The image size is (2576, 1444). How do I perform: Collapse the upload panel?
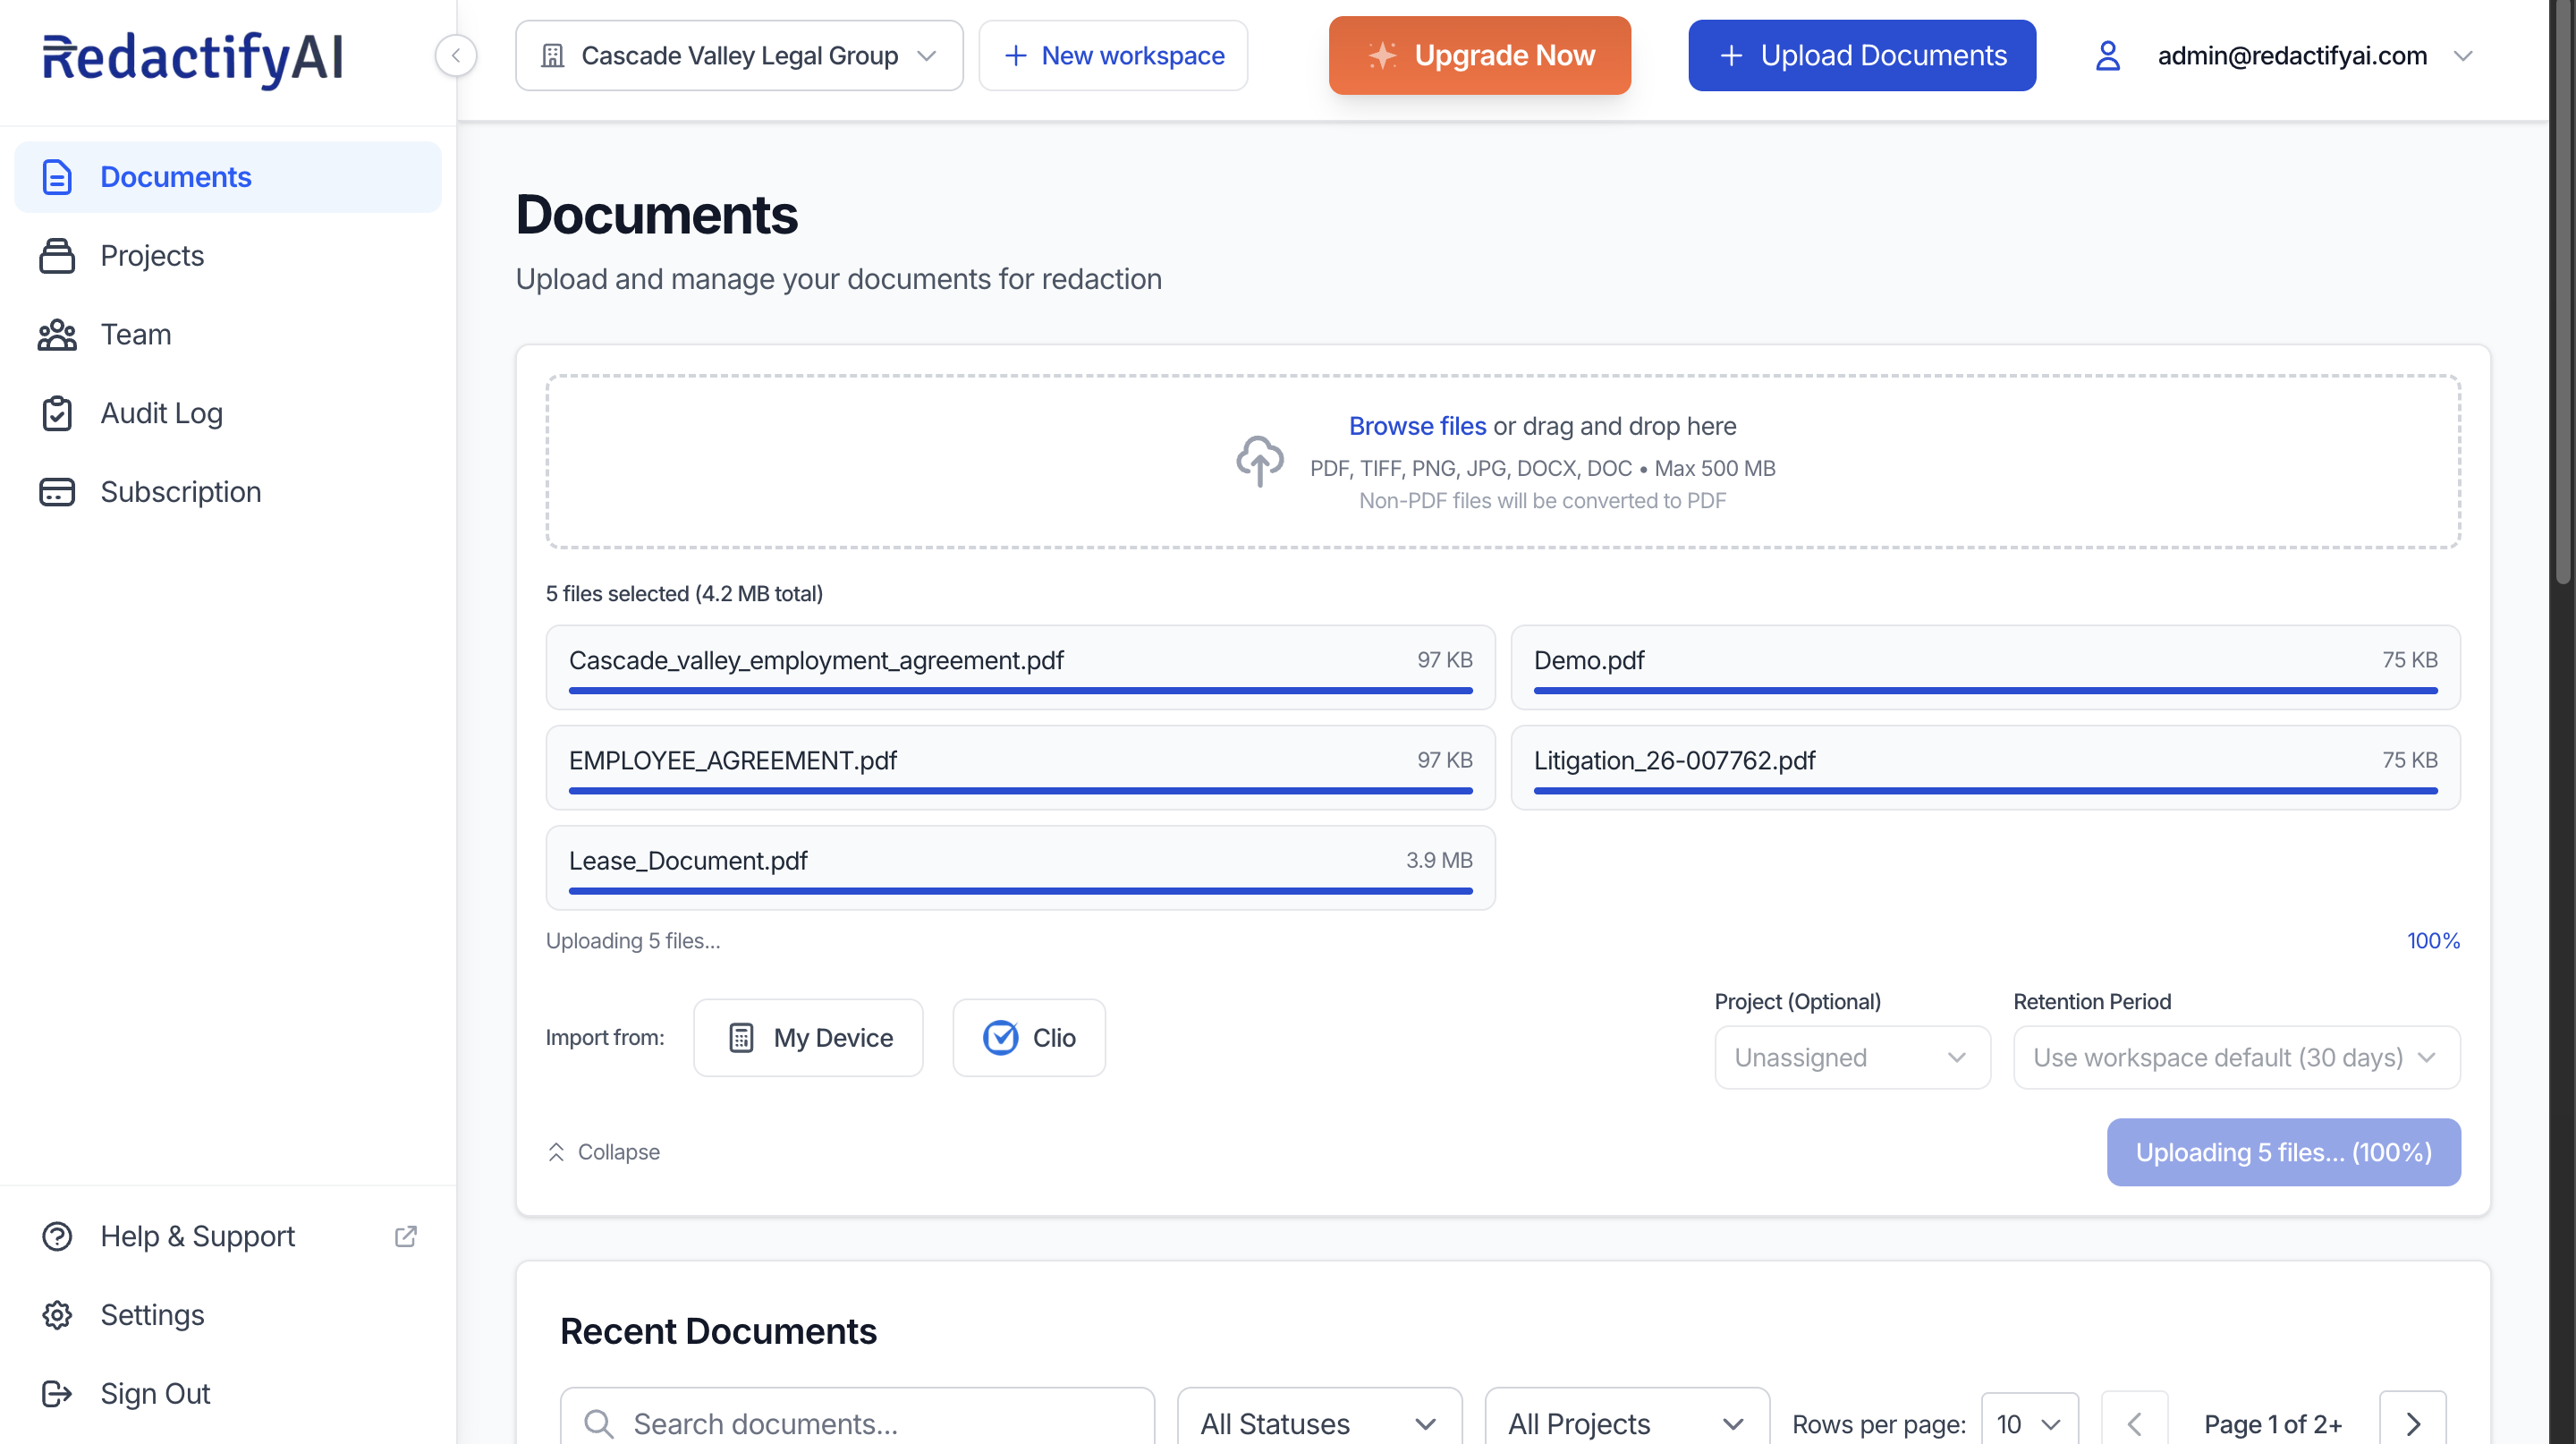(604, 1152)
